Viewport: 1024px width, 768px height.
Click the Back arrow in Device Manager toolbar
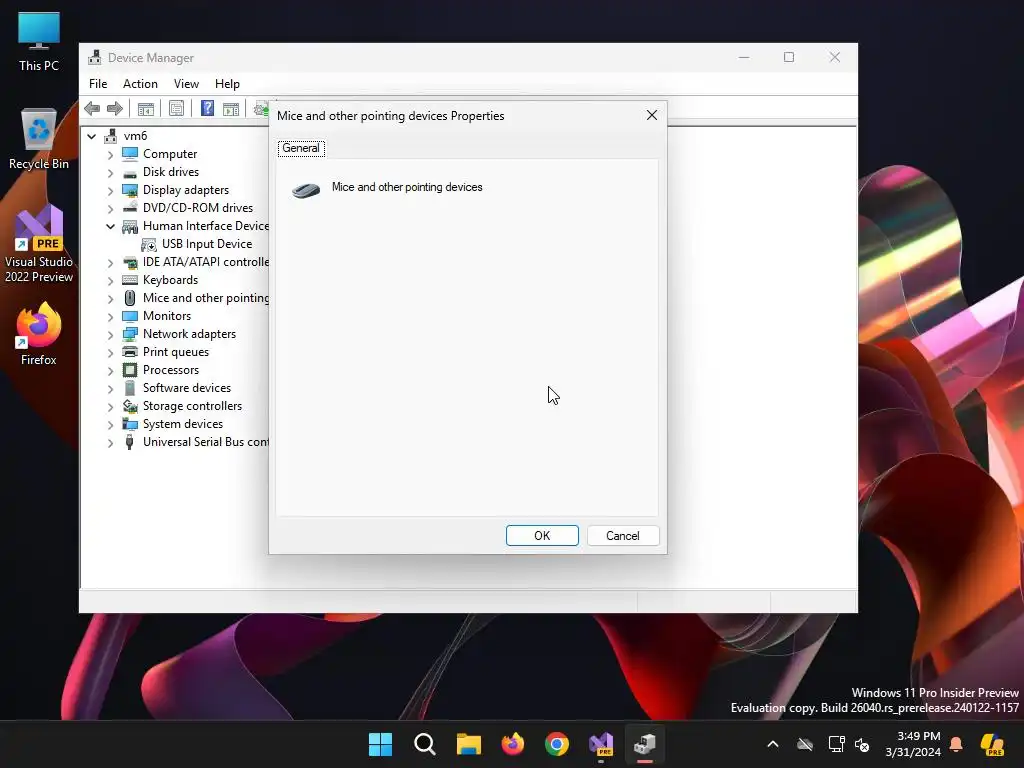92,108
